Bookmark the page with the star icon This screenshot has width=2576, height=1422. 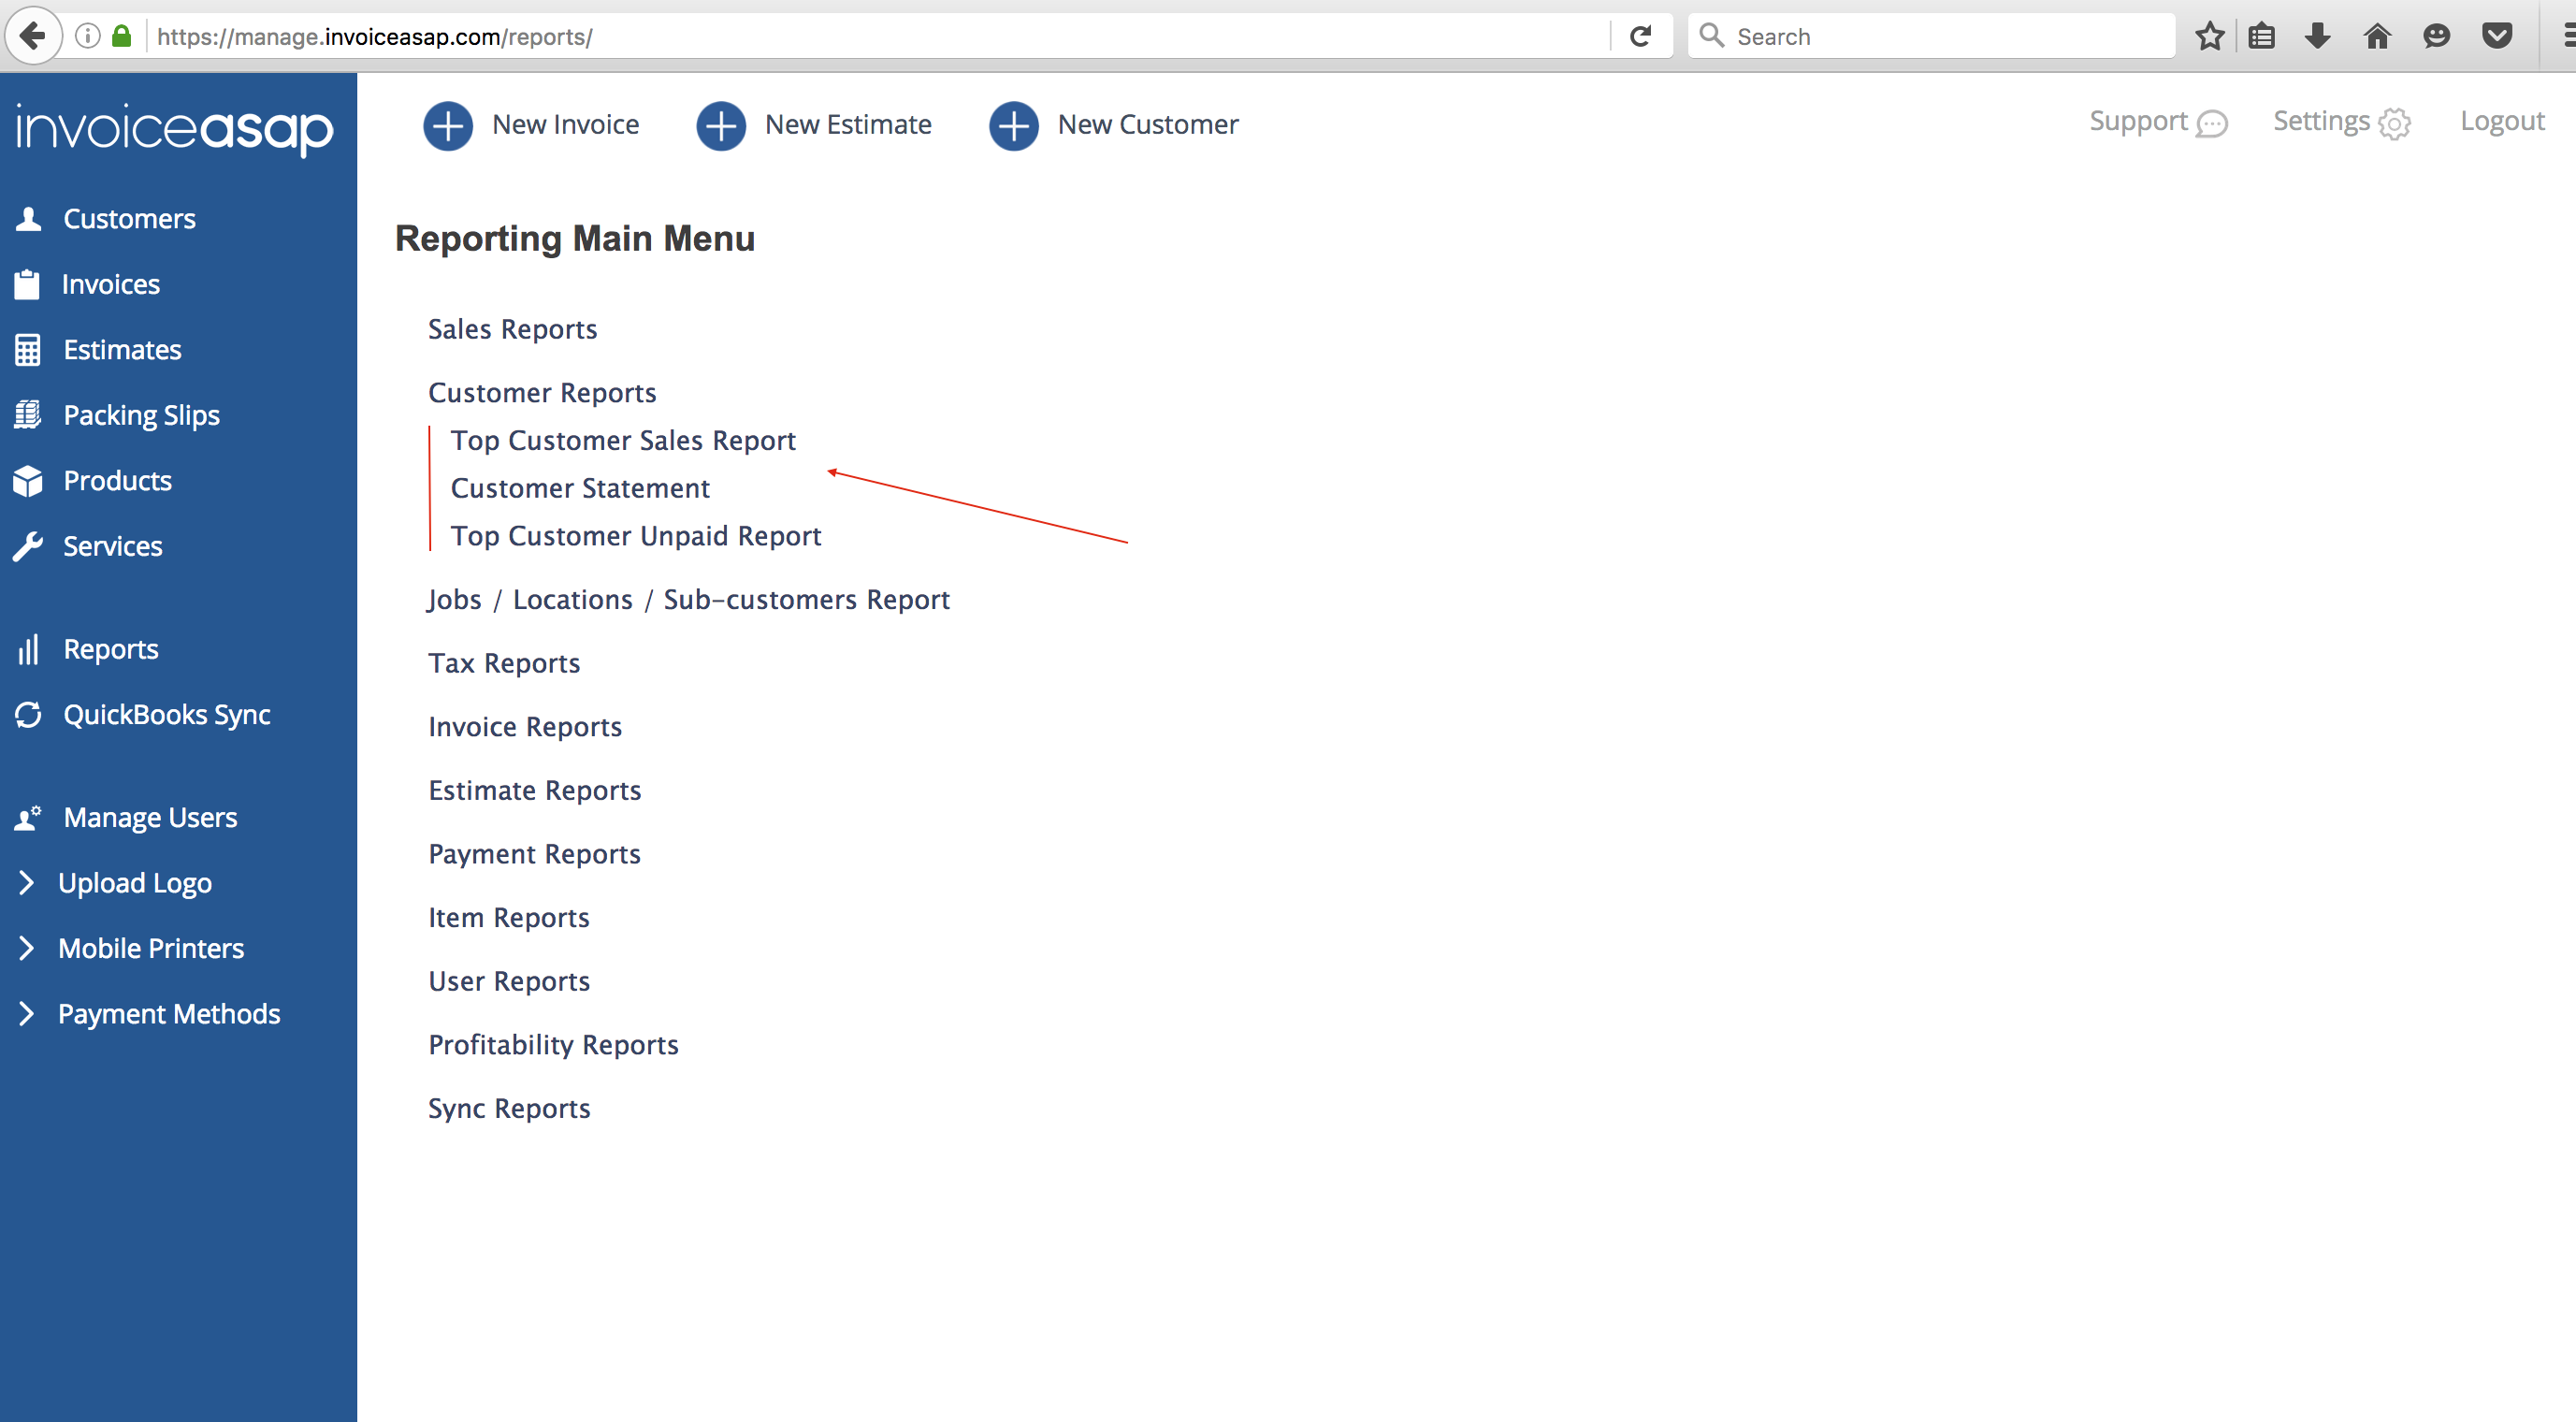pos(2209,37)
